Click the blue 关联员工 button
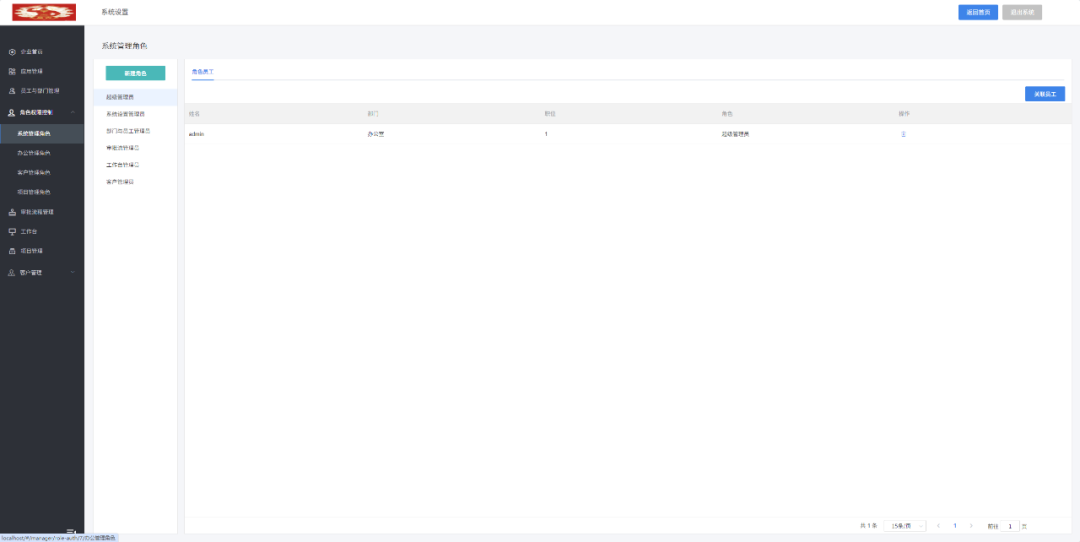This screenshot has height=542, width=1080. pyautogui.click(x=1045, y=94)
